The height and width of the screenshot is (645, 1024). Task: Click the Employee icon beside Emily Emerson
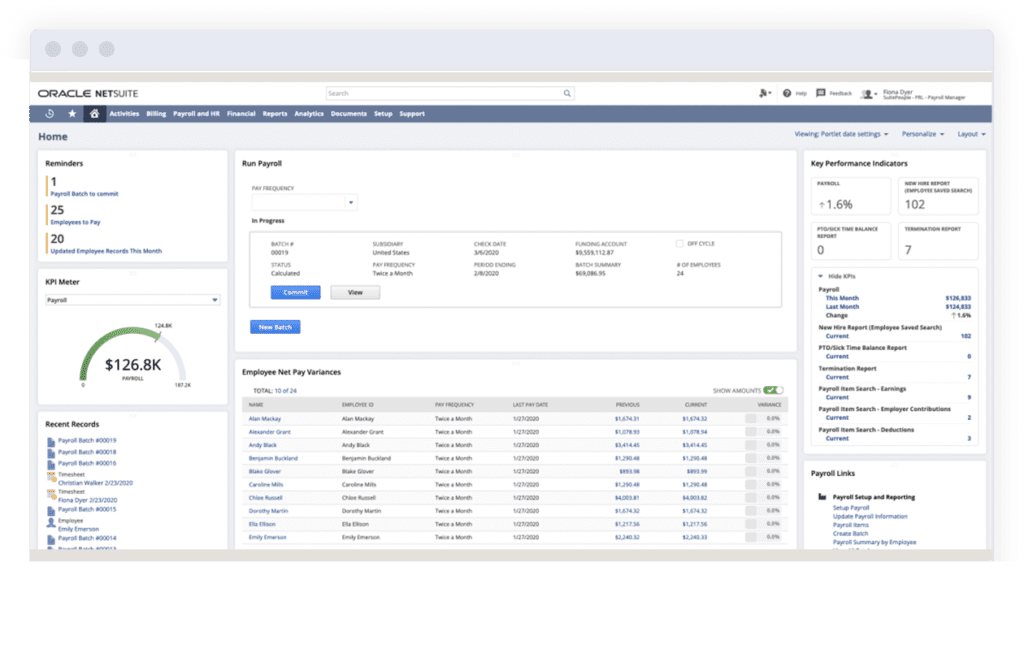tap(51, 523)
